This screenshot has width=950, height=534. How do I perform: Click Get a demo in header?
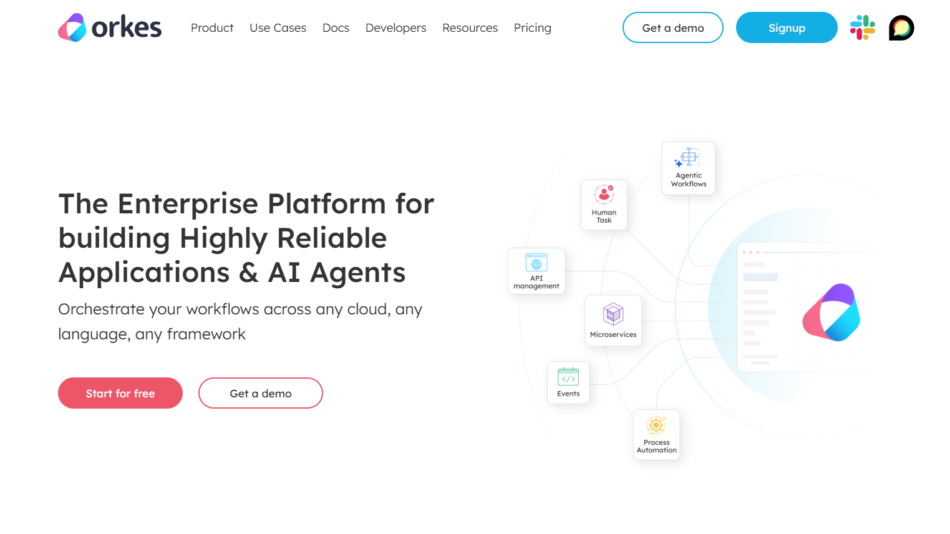click(x=673, y=28)
